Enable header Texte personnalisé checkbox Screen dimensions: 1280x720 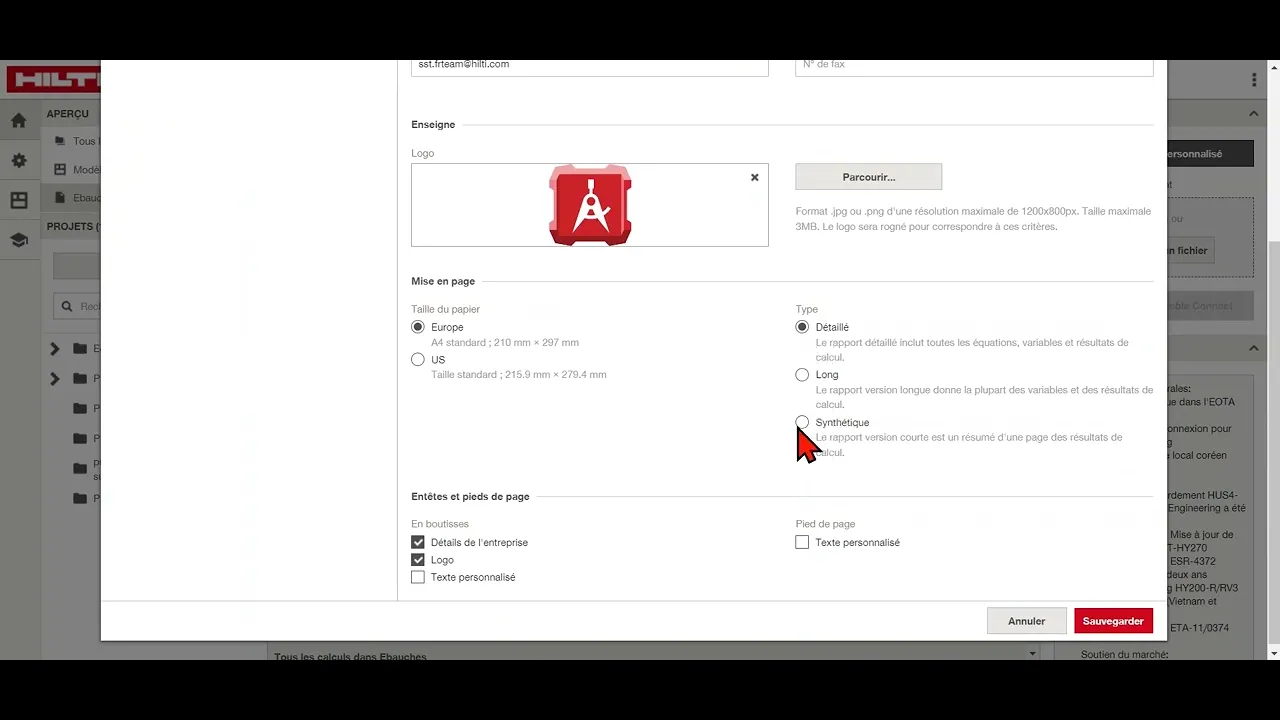point(418,577)
